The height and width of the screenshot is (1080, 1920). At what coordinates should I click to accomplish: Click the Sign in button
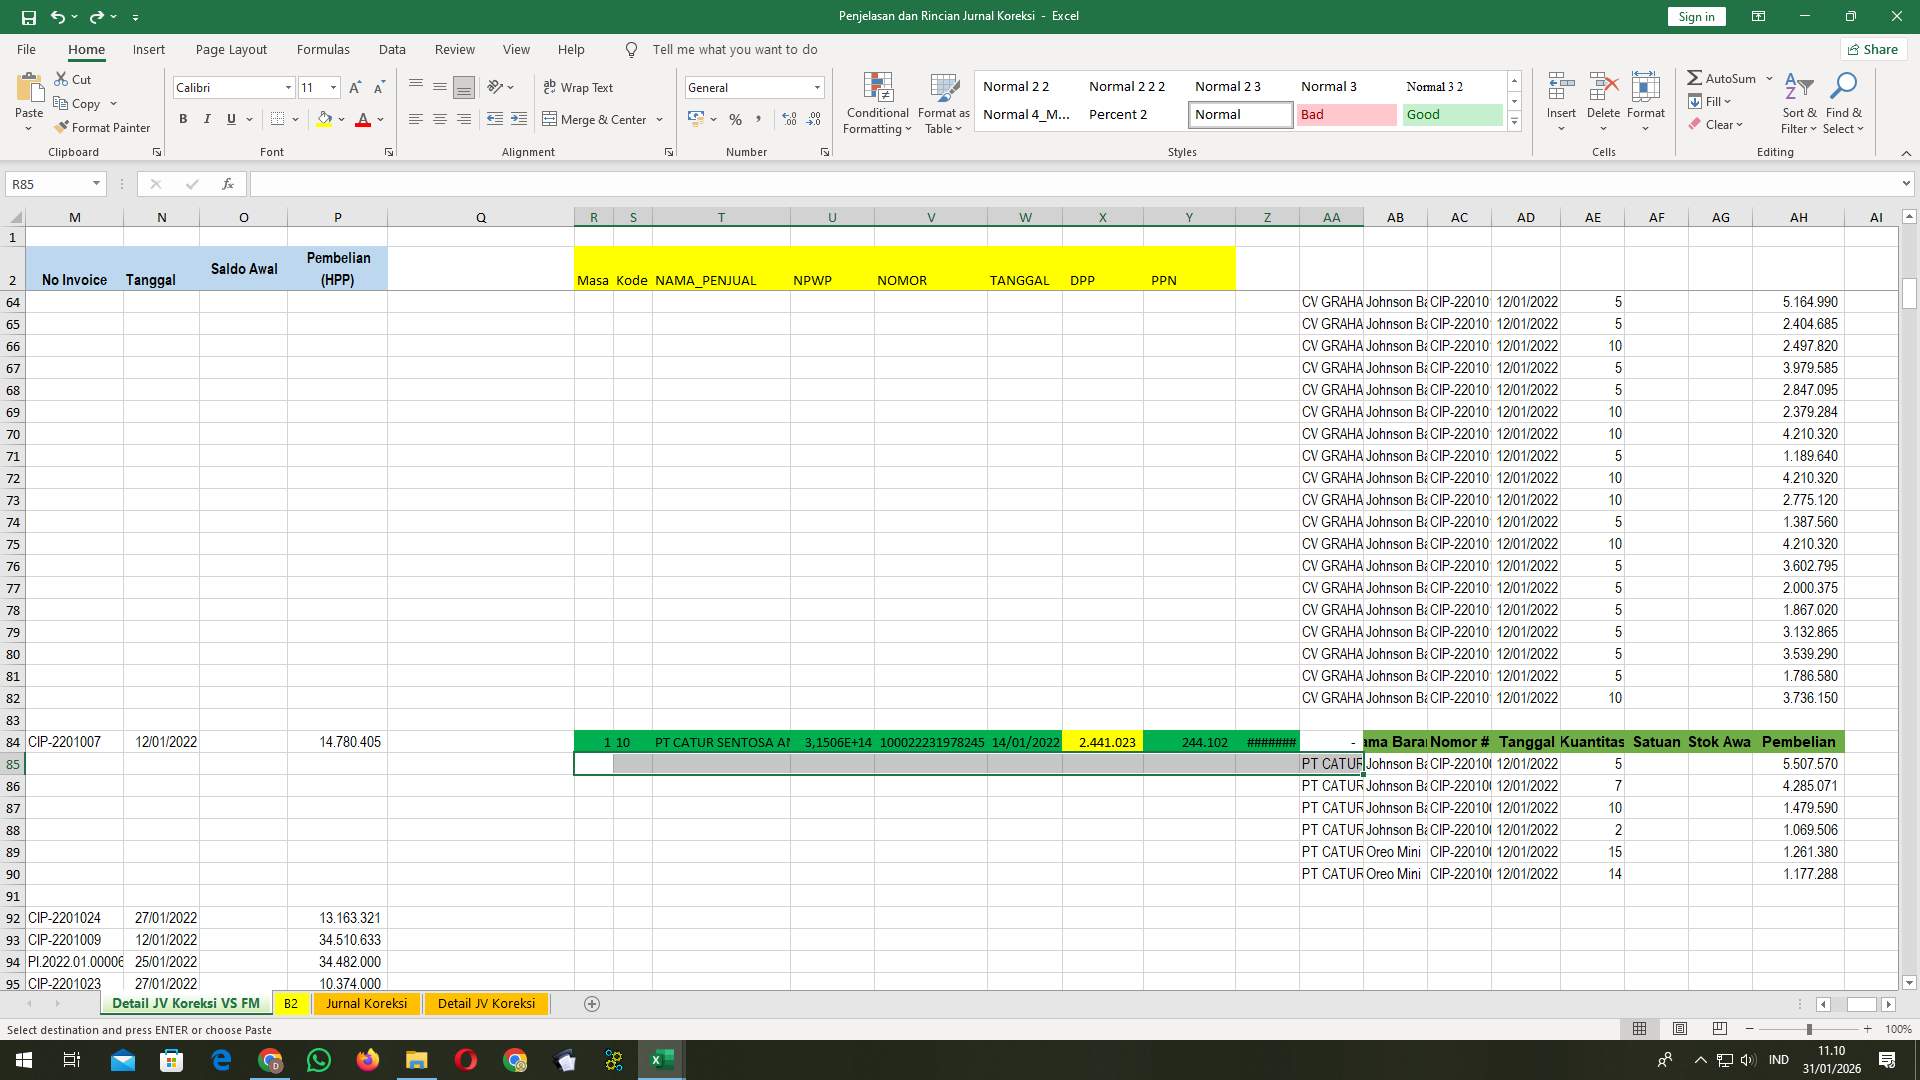[x=1695, y=16]
